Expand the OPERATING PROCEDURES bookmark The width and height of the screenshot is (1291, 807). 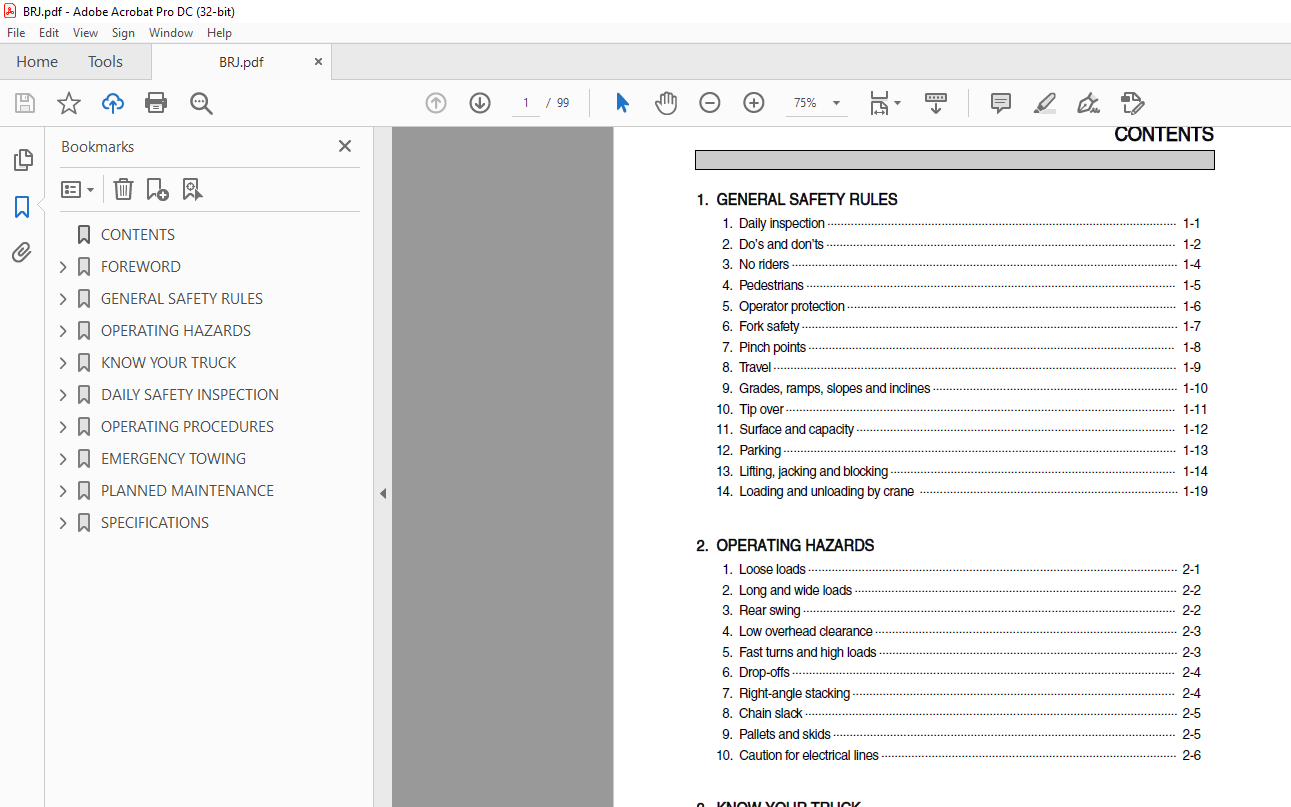coord(63,427)
